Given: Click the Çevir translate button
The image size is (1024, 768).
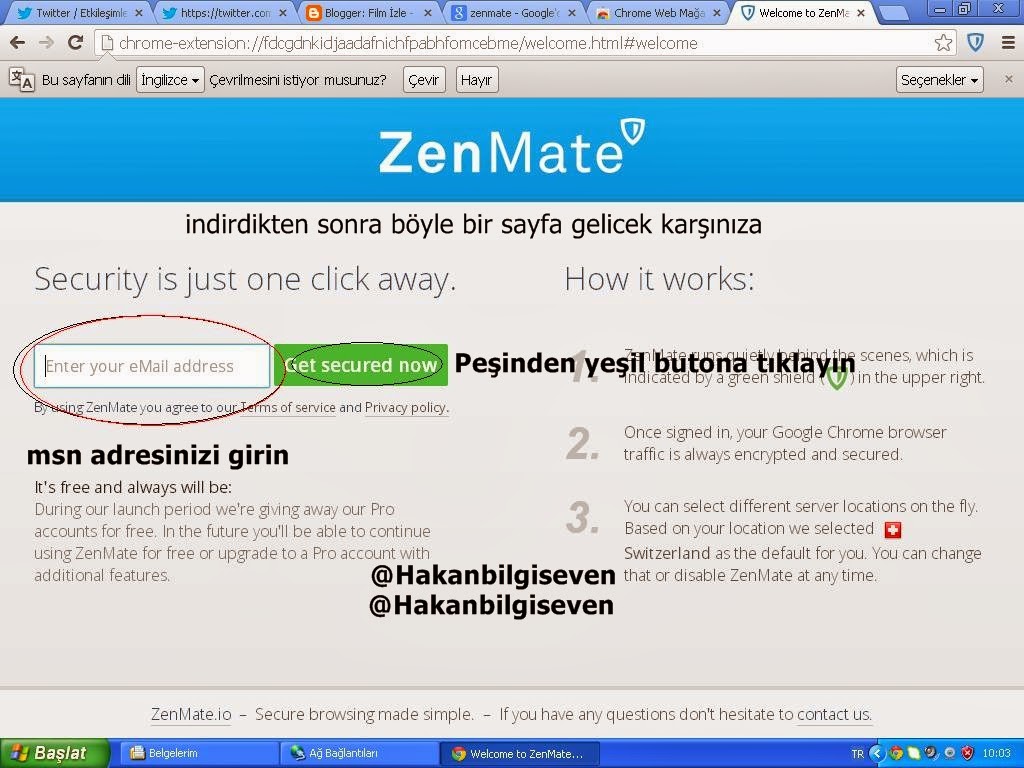Looking at the screenshot, I should click(424, 80).
